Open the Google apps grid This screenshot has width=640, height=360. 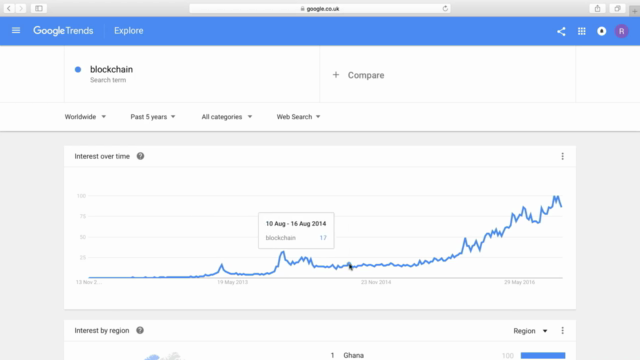(582, 31)
